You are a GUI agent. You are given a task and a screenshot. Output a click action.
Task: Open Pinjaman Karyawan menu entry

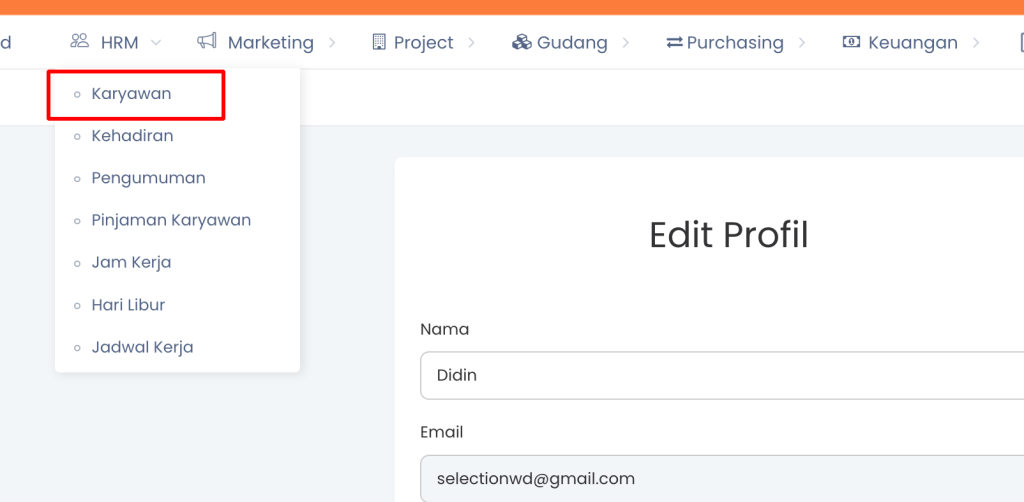pos(171,220)
